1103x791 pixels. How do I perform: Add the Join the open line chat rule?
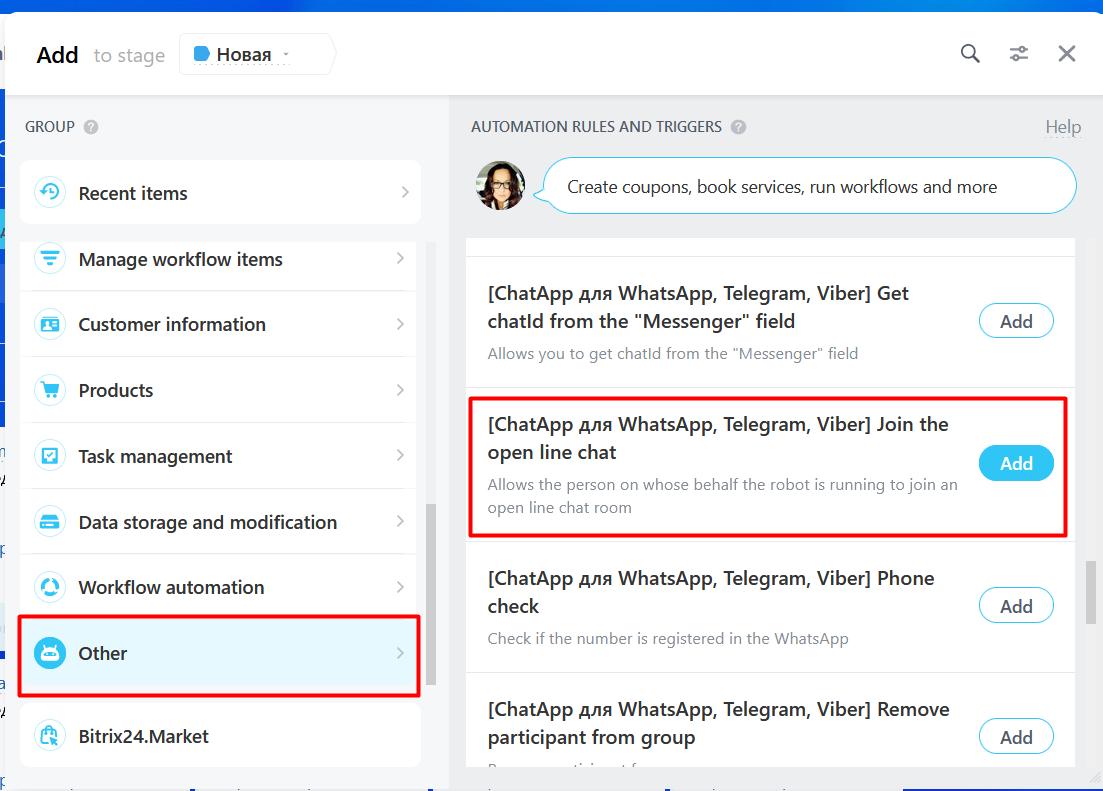coord(1015,463)
